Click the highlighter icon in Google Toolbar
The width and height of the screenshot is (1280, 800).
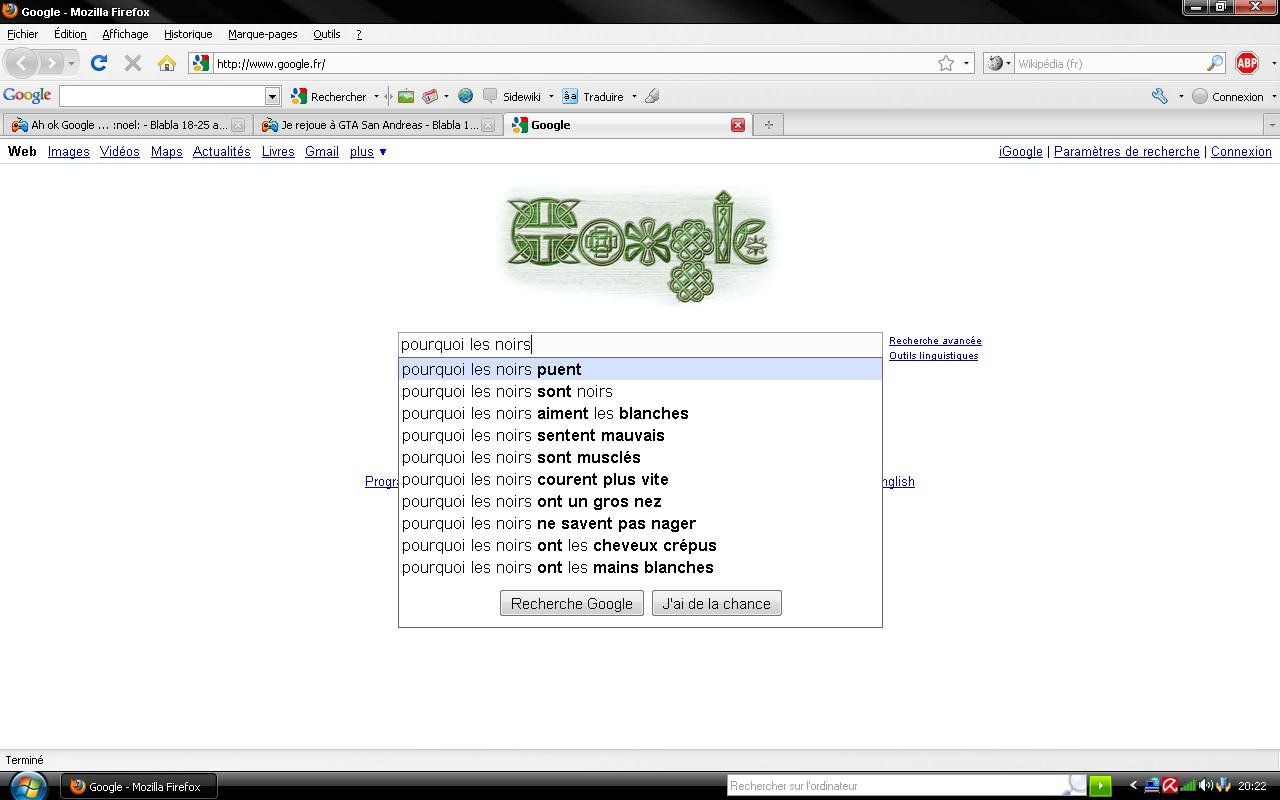(x=652, y=96)
